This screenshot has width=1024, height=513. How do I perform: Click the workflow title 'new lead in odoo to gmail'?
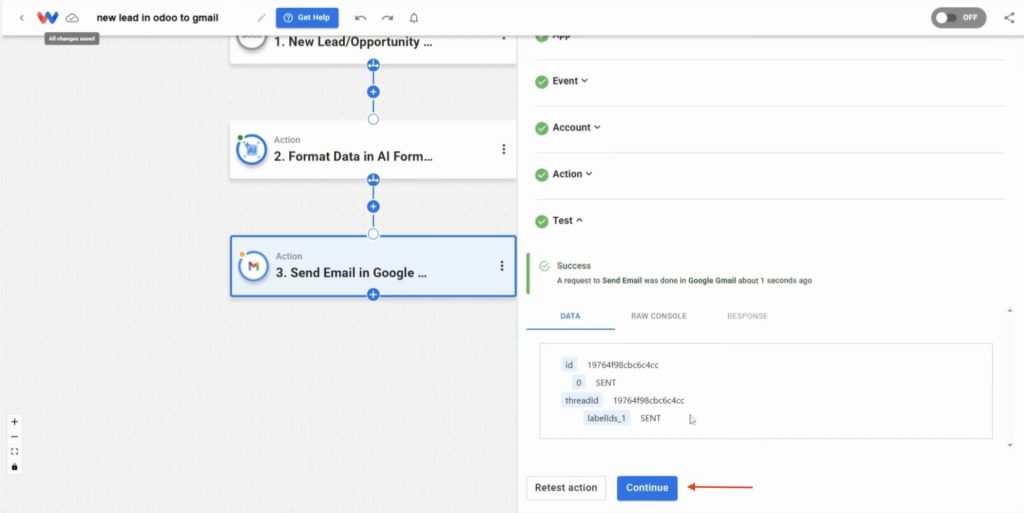(157, 18)
